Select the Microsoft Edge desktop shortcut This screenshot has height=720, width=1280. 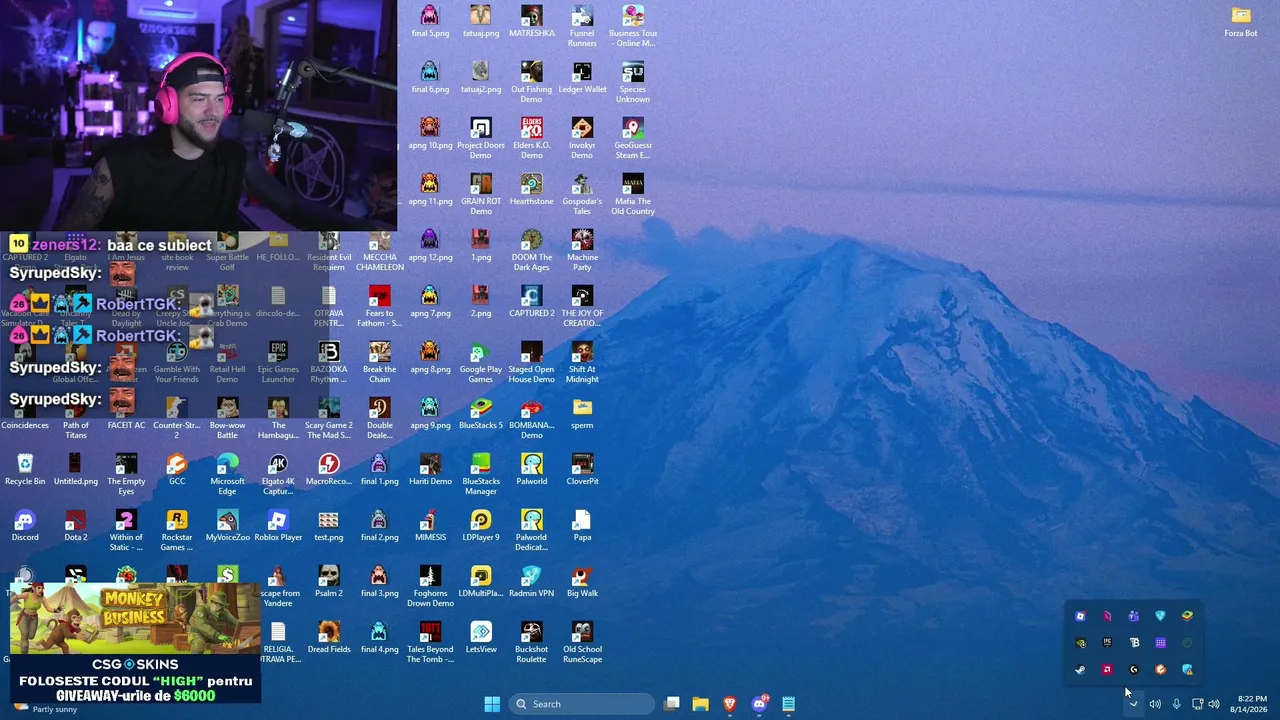tap(227, 474)
